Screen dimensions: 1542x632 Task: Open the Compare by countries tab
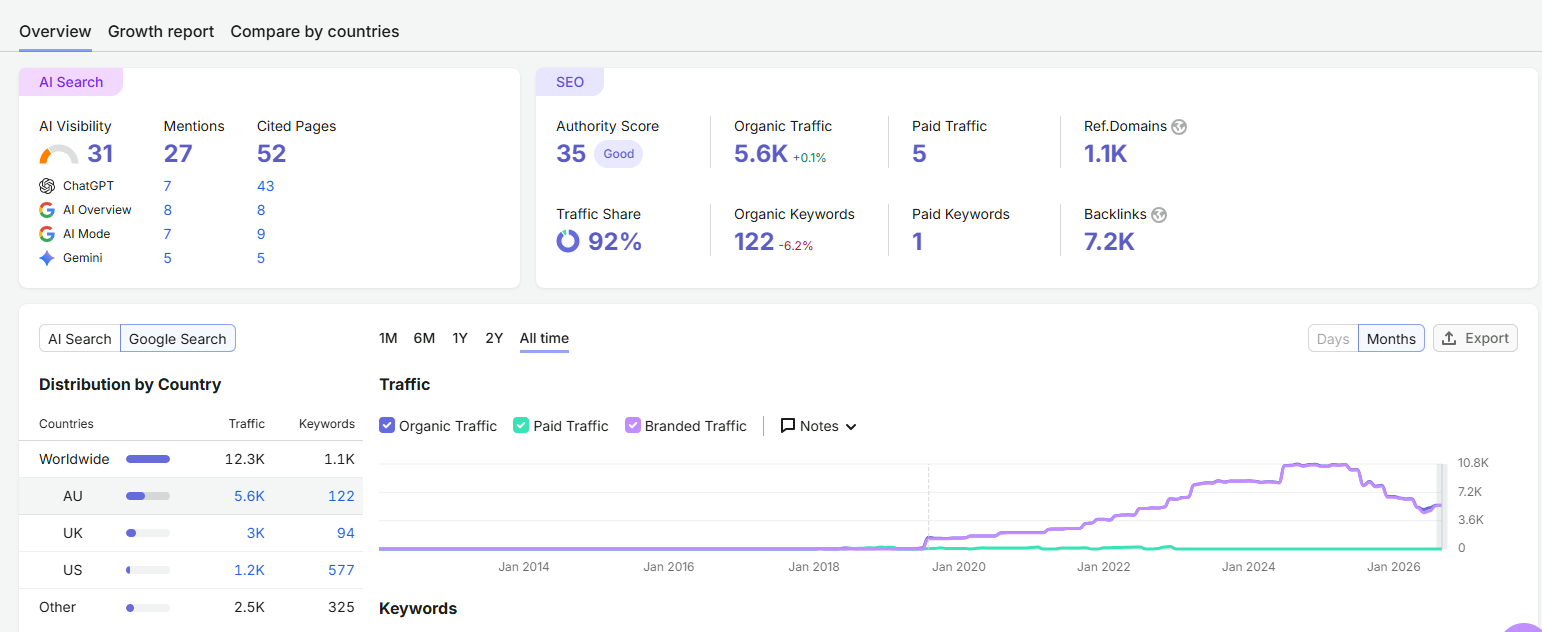(x=315, y=31)
